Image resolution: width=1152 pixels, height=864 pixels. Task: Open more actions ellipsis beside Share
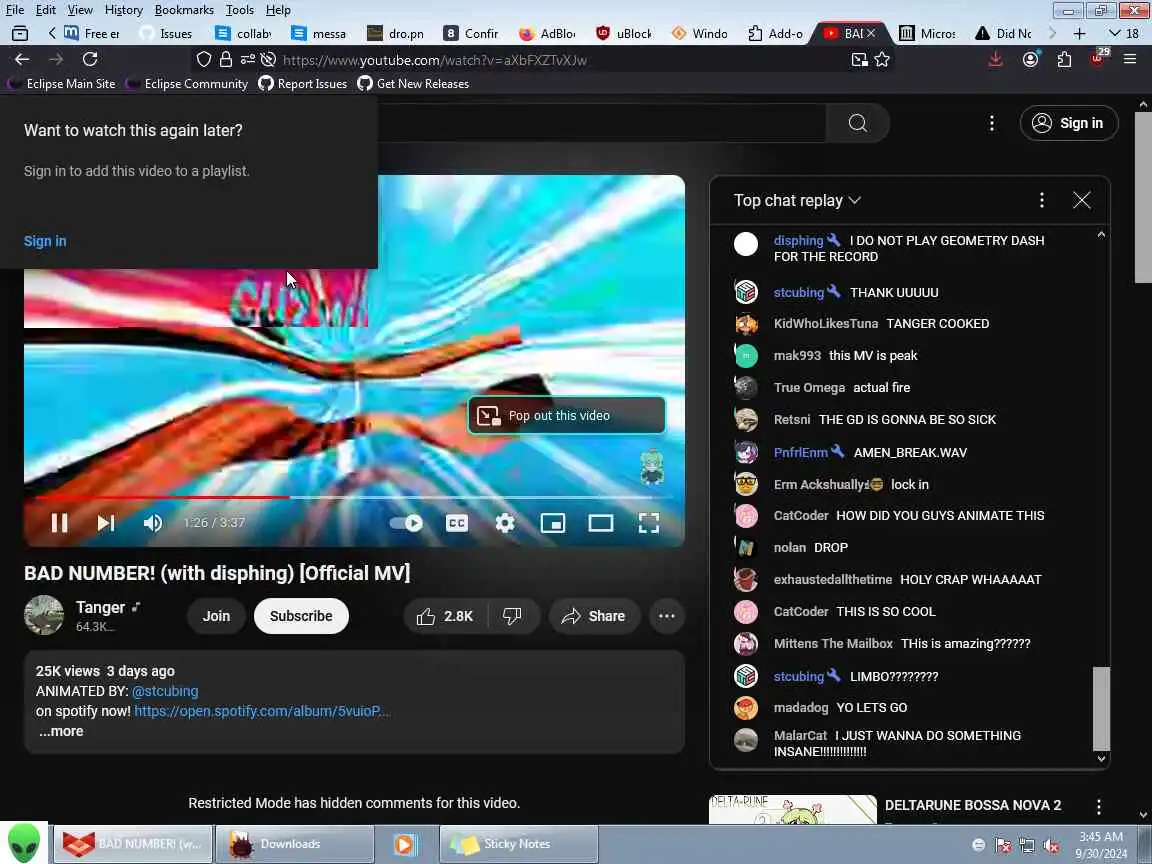(x=666, y=616)
